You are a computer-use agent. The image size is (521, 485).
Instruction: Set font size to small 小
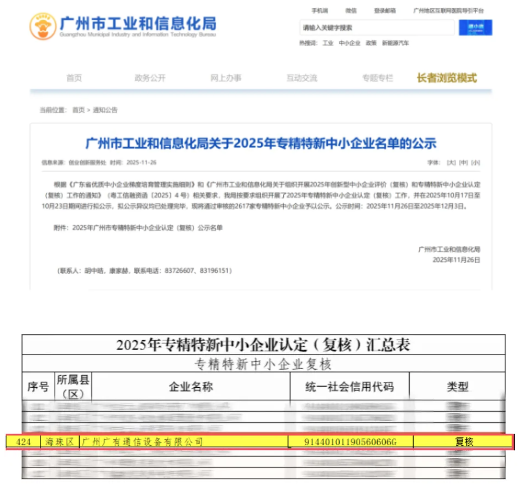point(475,162)
